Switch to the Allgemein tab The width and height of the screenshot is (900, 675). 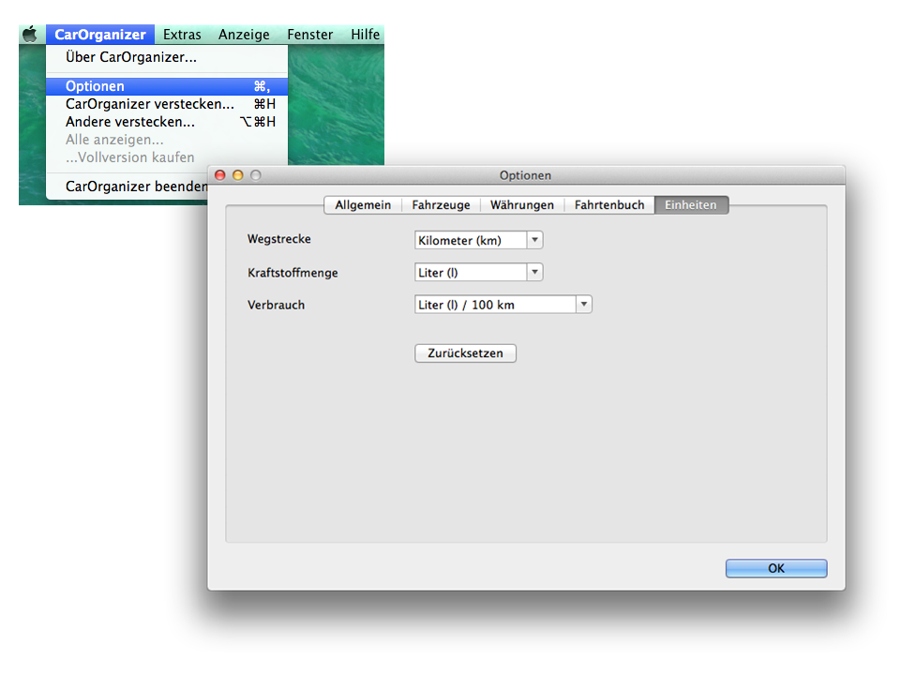pos(363,205)
